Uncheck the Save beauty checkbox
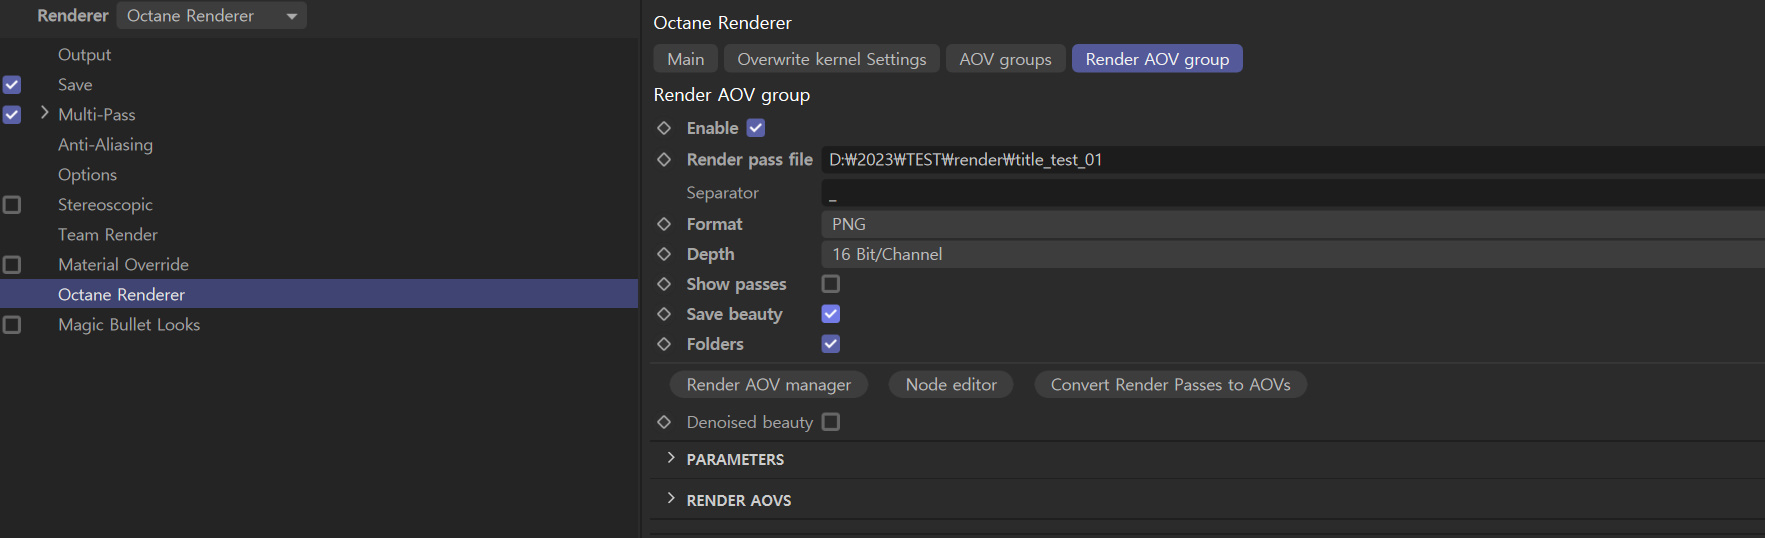 pyautogui.click(x=831, y=314)
